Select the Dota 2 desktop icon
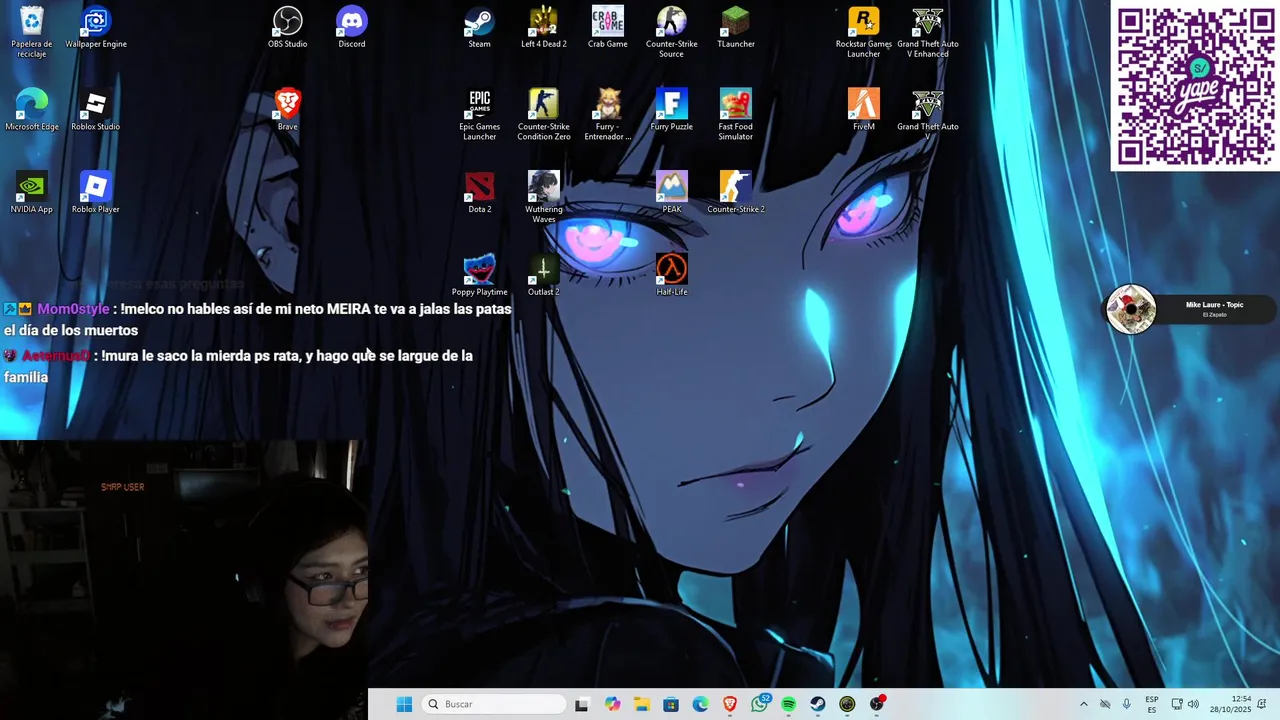 (x=480, y=193)
